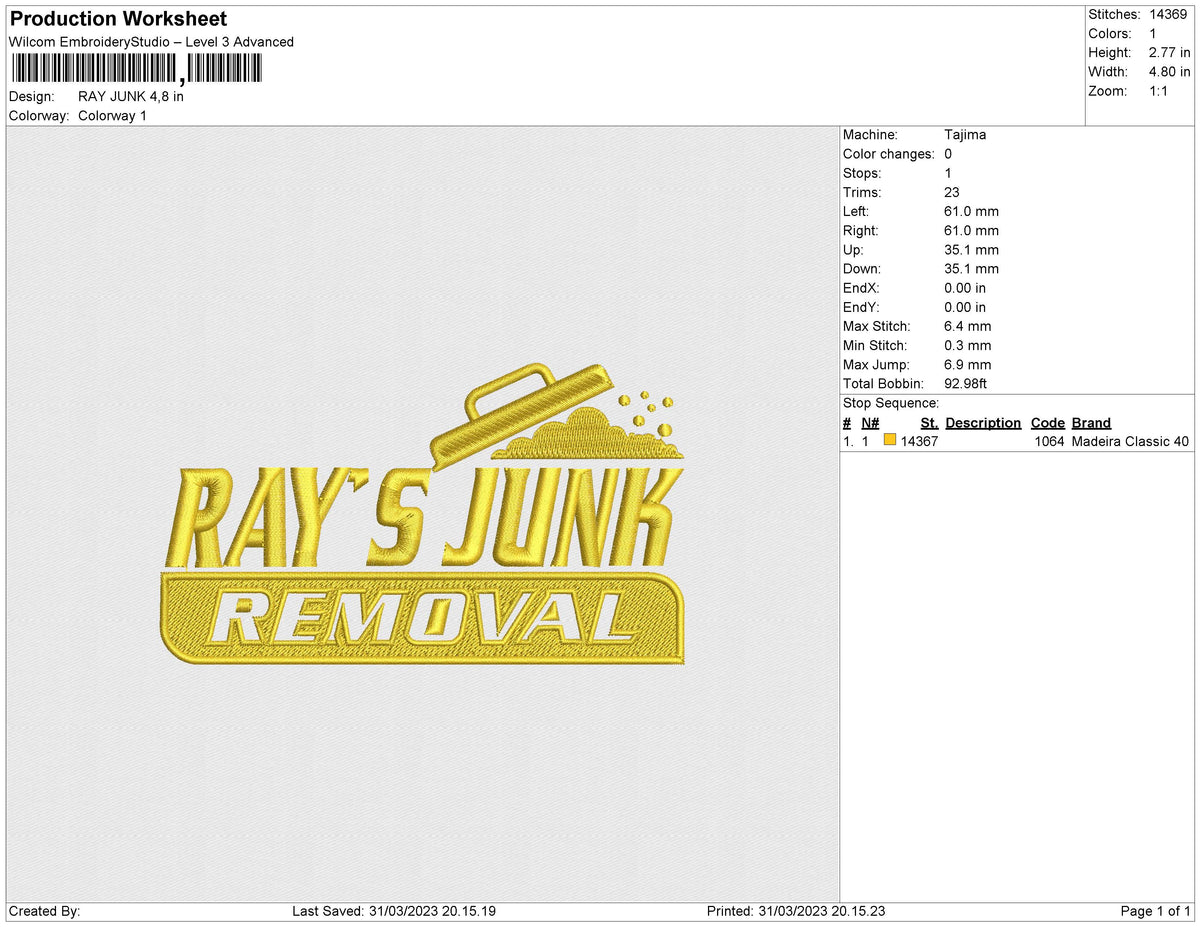Click the Total Bobbin value 92.98ft

pos(967,383)
